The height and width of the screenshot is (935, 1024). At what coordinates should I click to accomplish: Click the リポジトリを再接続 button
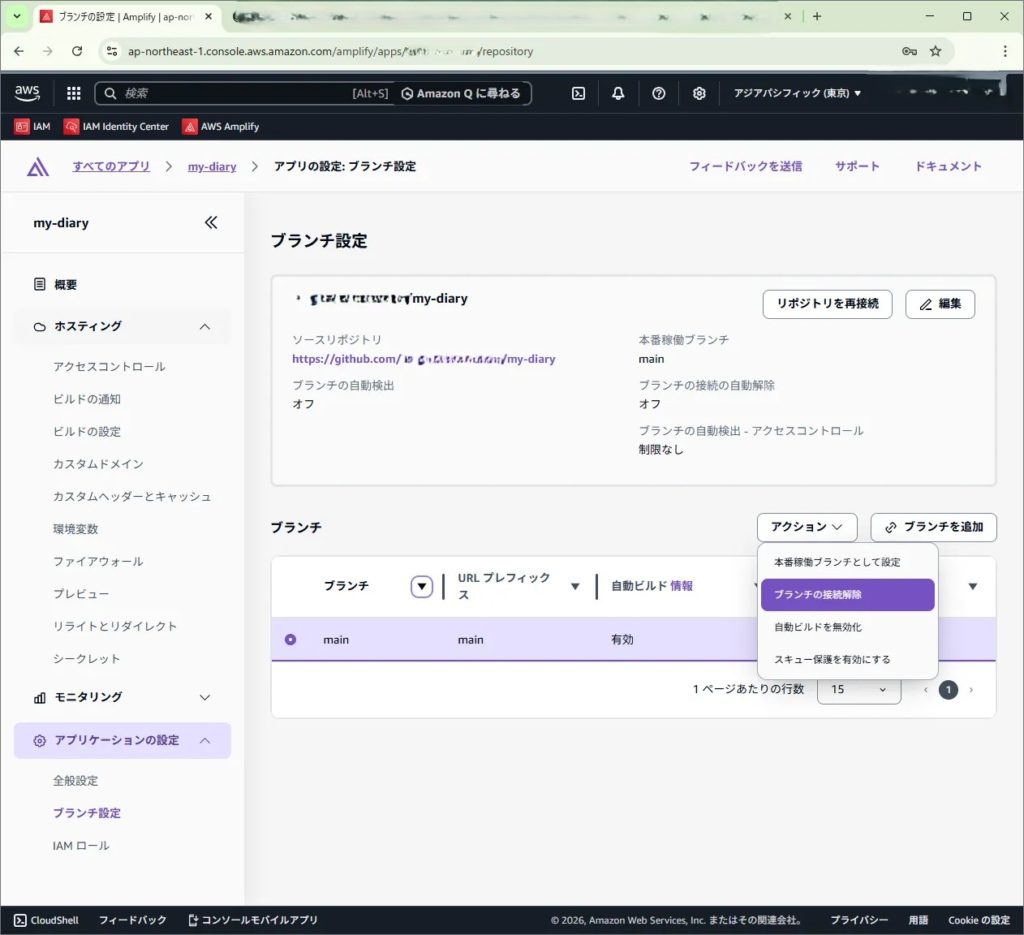point(827,304)
